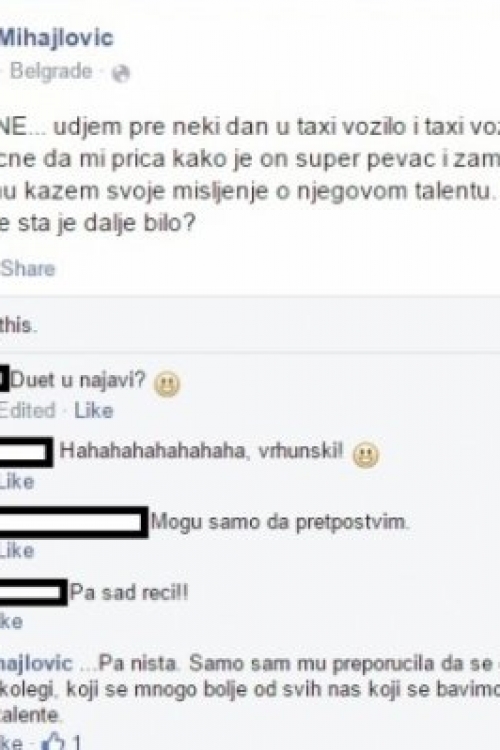Like the "Duet u najavi?" comment

point(94,411)
